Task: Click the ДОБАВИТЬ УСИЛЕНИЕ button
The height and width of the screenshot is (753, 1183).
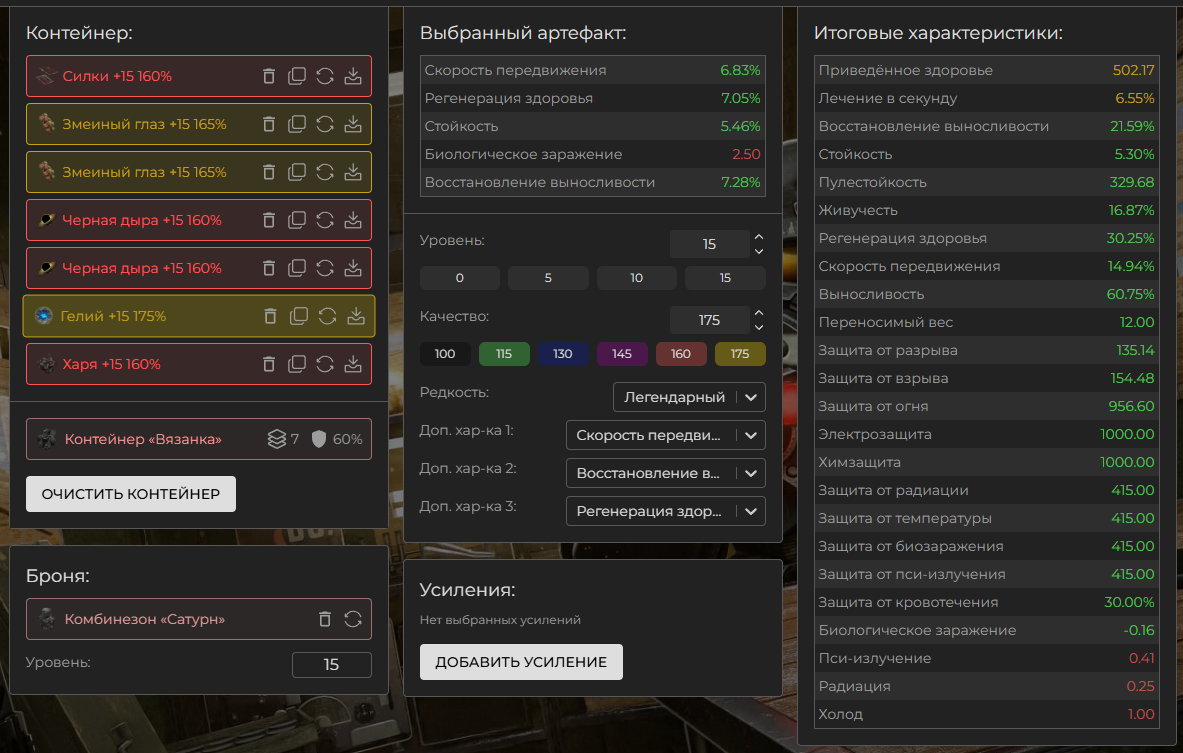Action: [x=521, y=662]
